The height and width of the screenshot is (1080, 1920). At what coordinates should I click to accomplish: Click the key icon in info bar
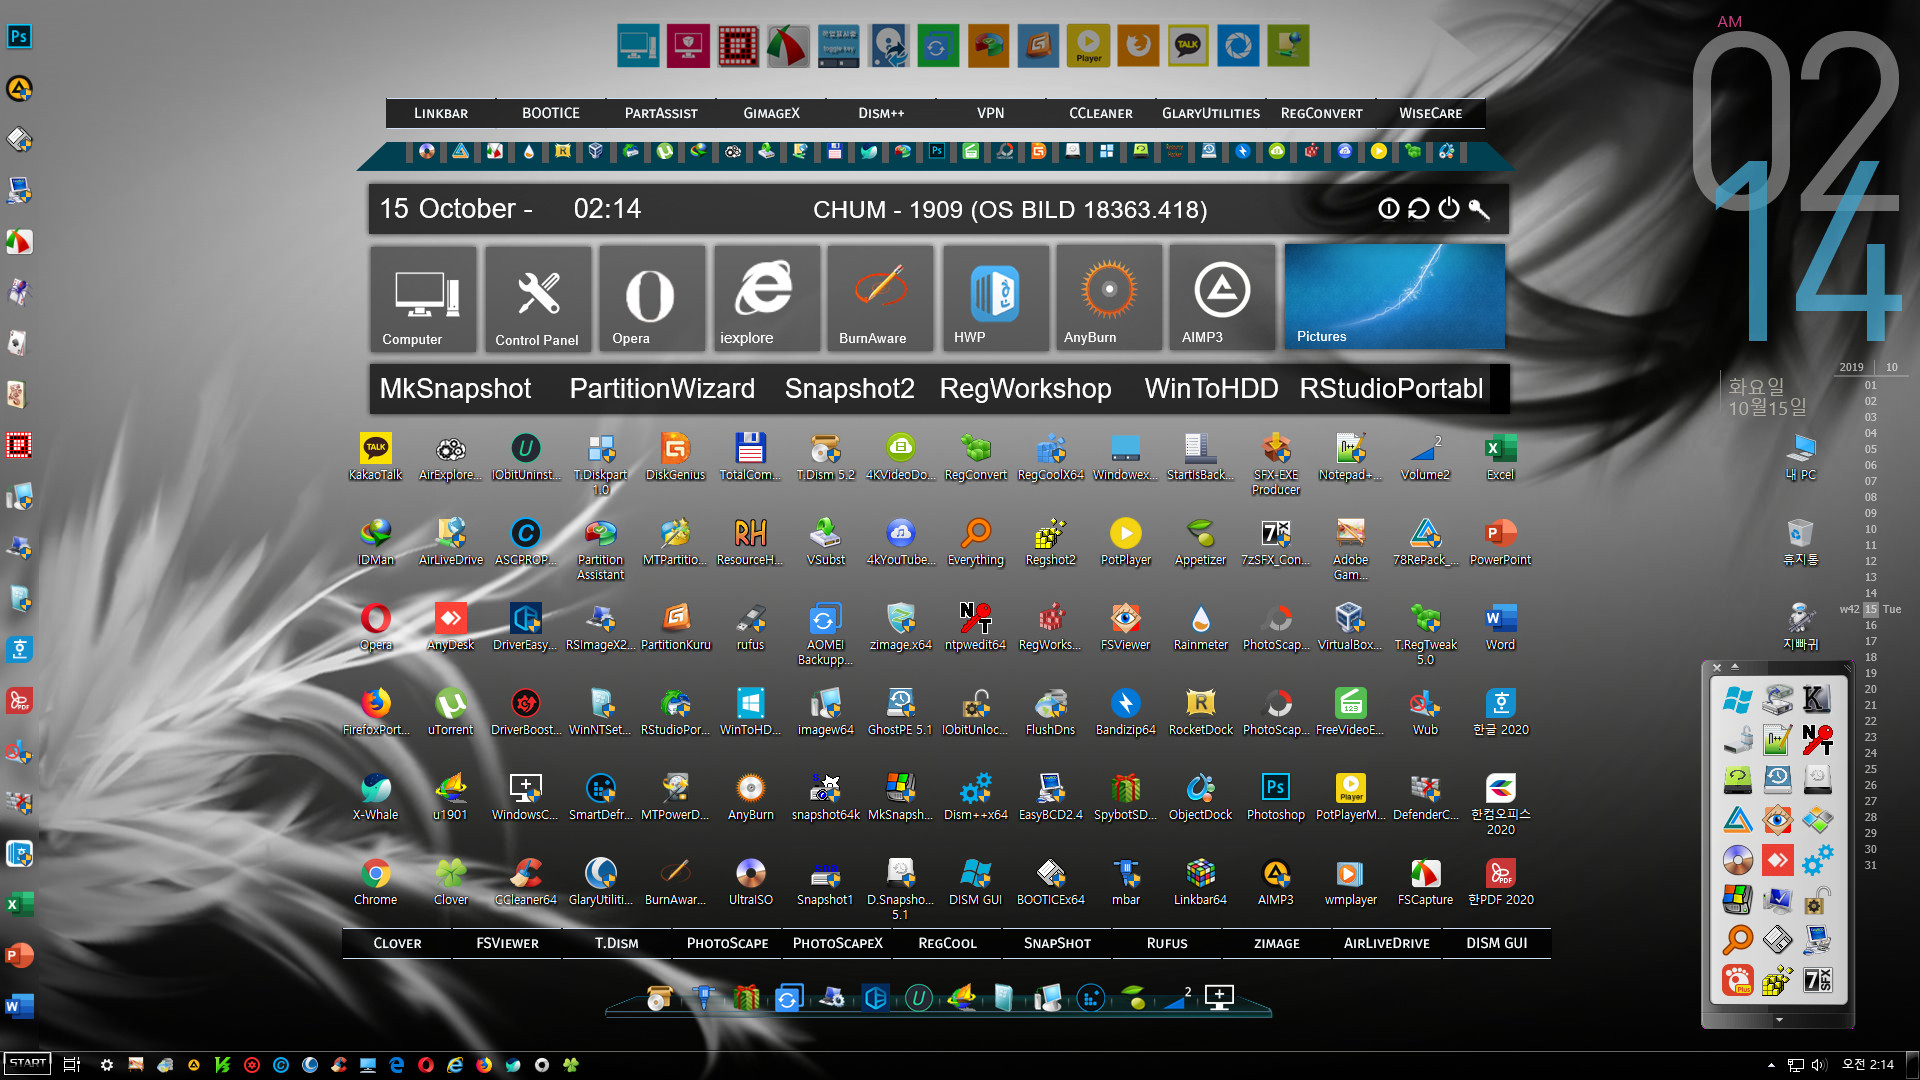[x=1479, y=208]
